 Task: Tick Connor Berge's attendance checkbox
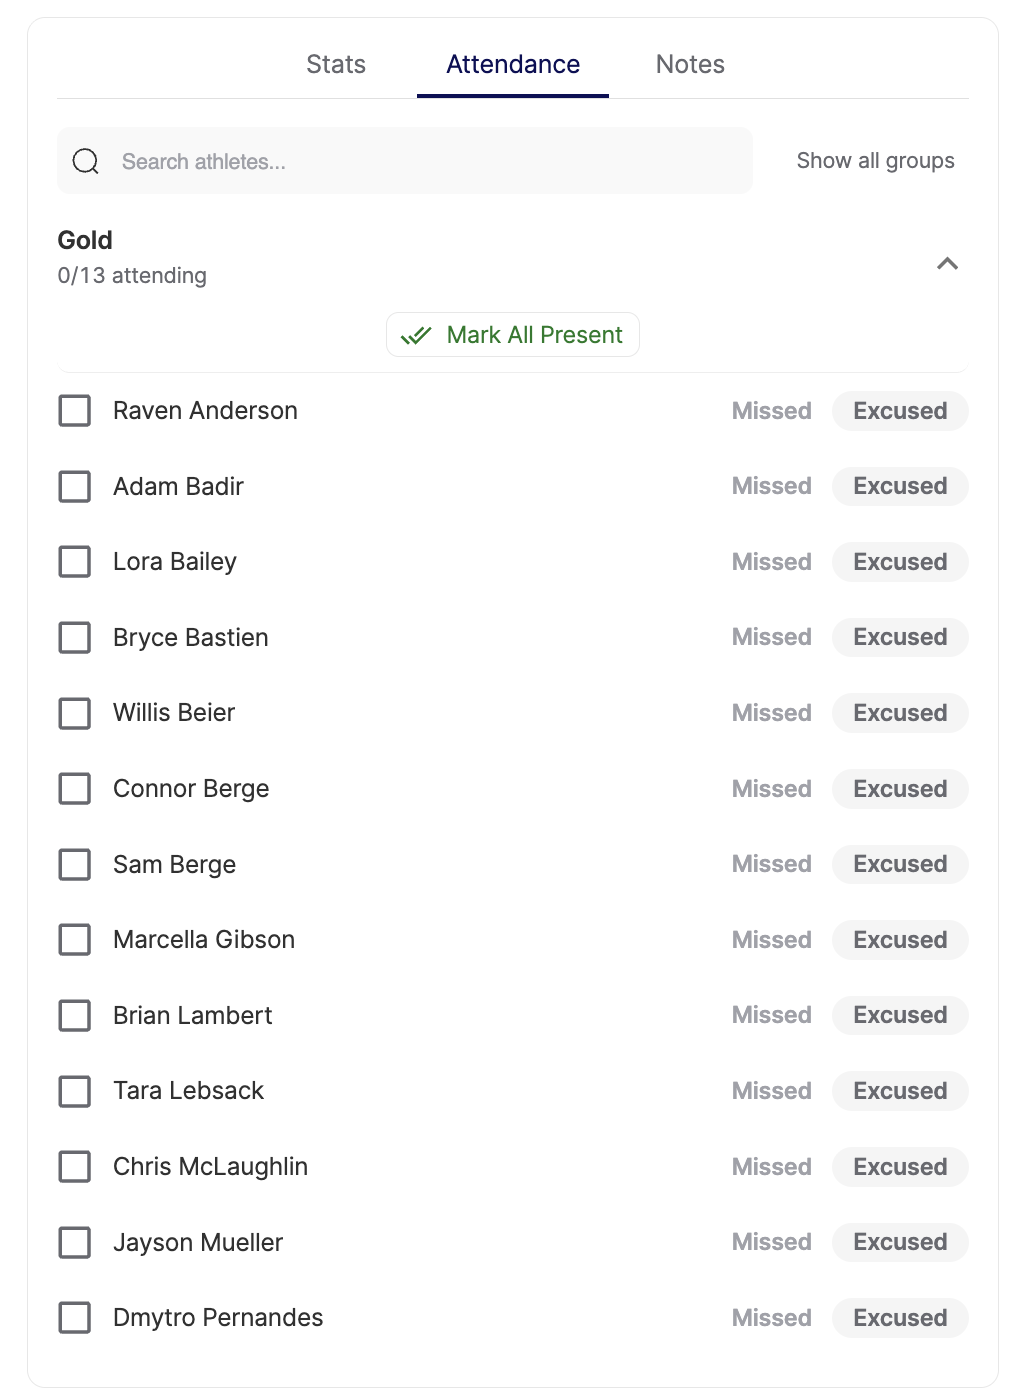[75, 789]
